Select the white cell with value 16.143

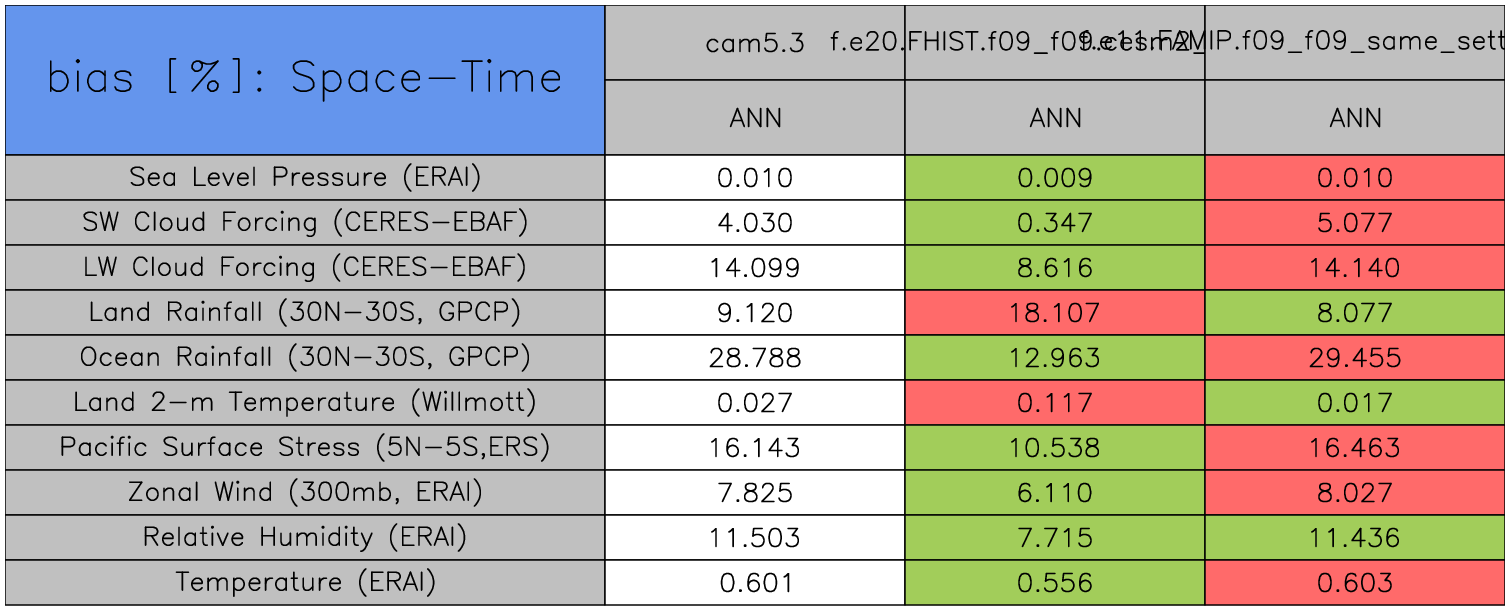755,447
